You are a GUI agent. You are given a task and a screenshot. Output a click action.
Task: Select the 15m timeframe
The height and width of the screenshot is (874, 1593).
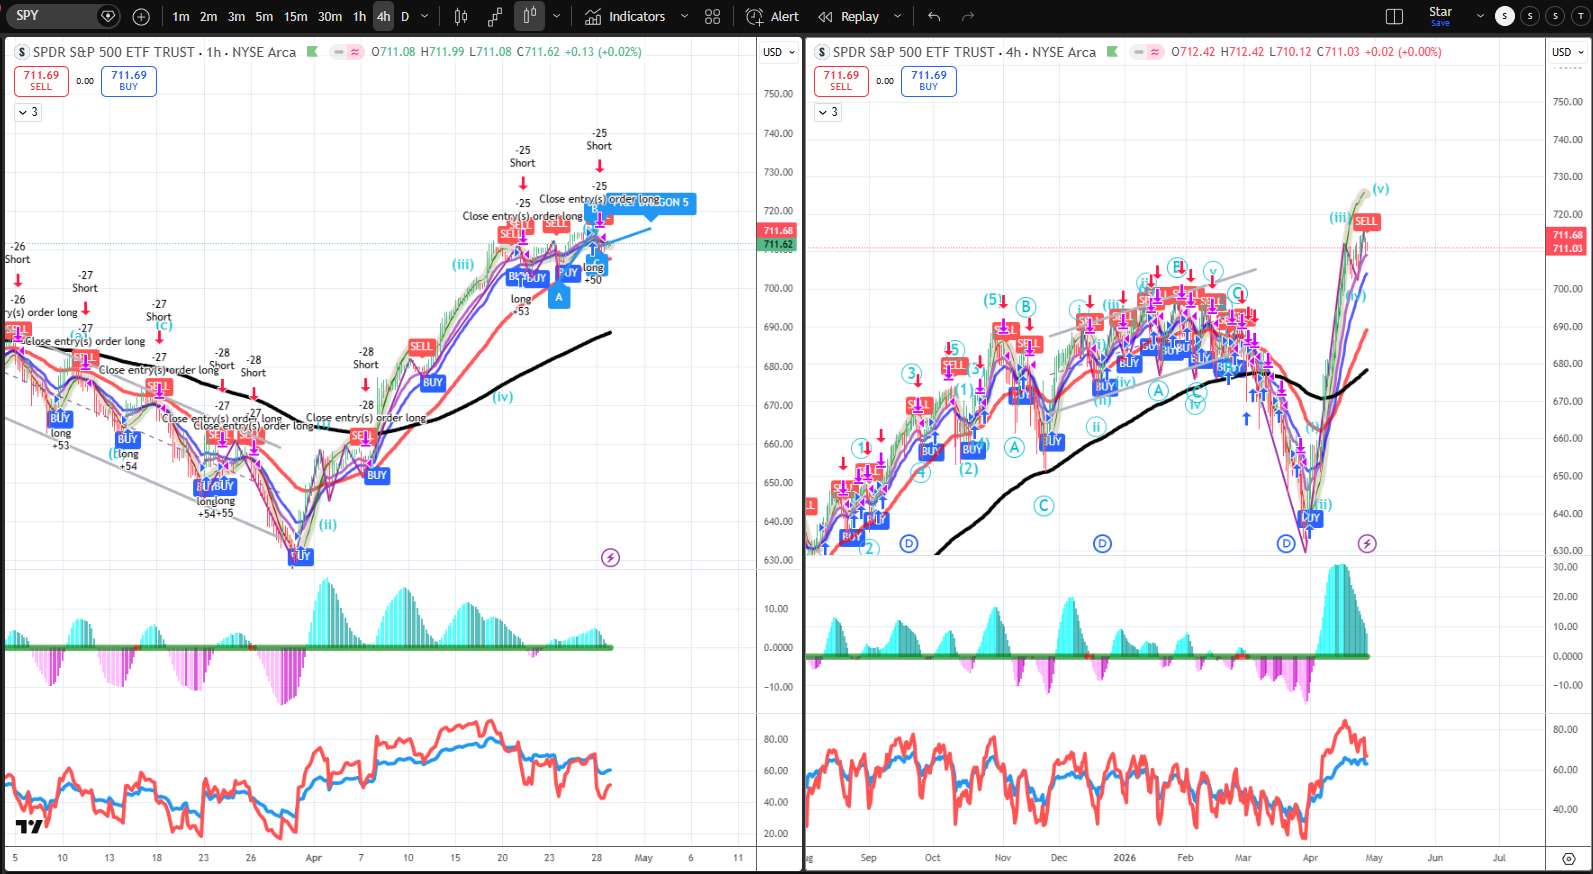[x=295, y=16]
